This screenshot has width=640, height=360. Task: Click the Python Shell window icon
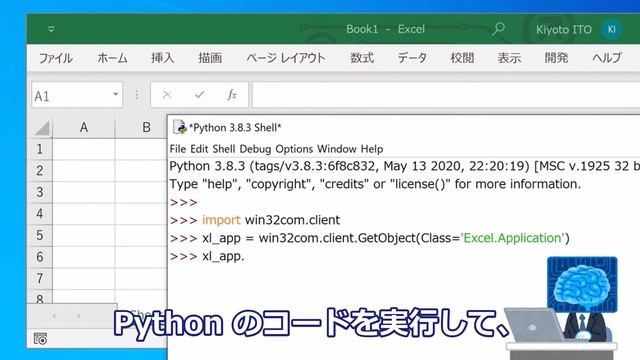click(x=180, y=127)
